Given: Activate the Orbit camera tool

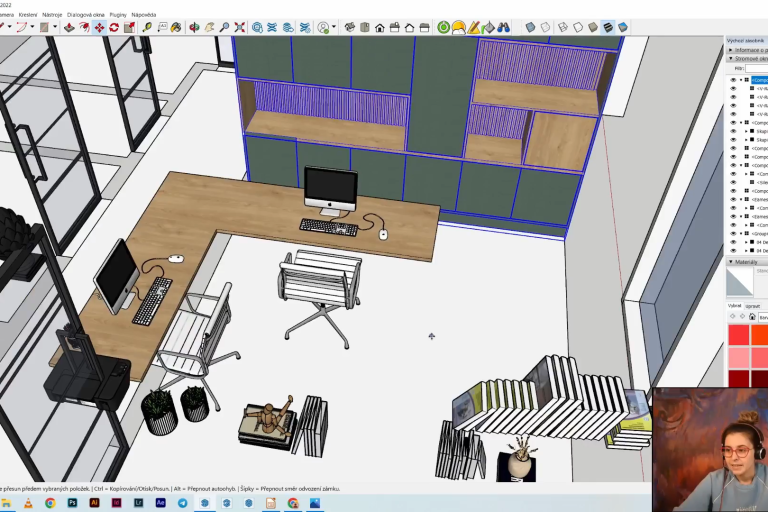Looking at the screenshot, I should [x=194, y=27].
